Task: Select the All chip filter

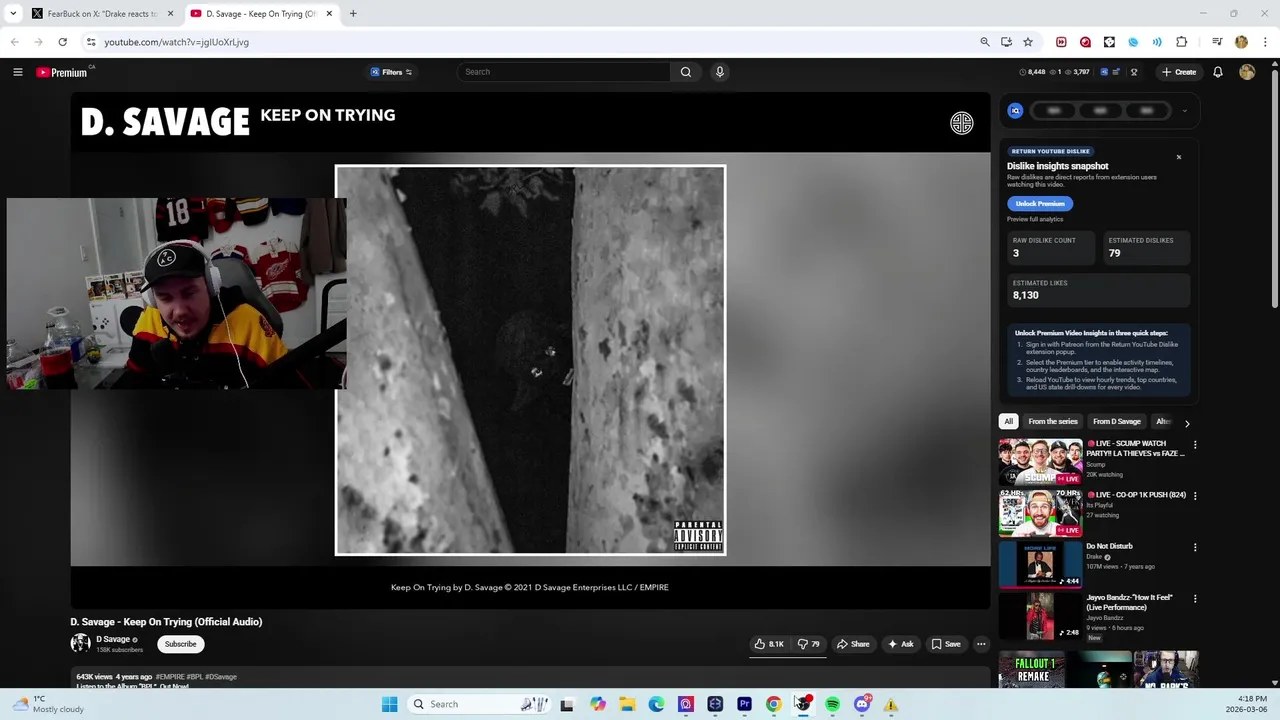Action: coord(1008,422)
